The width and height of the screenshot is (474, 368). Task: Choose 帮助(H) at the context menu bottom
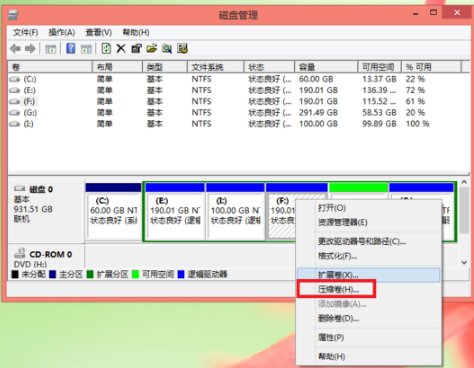(x=368, y=356)
